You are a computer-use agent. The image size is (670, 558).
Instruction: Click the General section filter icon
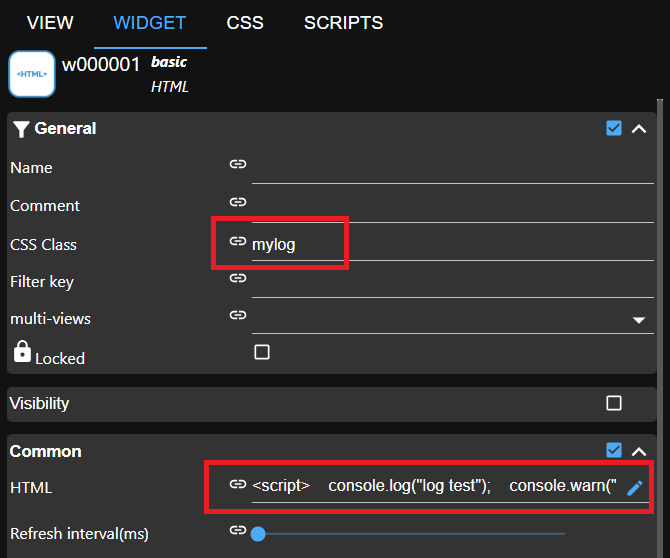click(21, 129)
